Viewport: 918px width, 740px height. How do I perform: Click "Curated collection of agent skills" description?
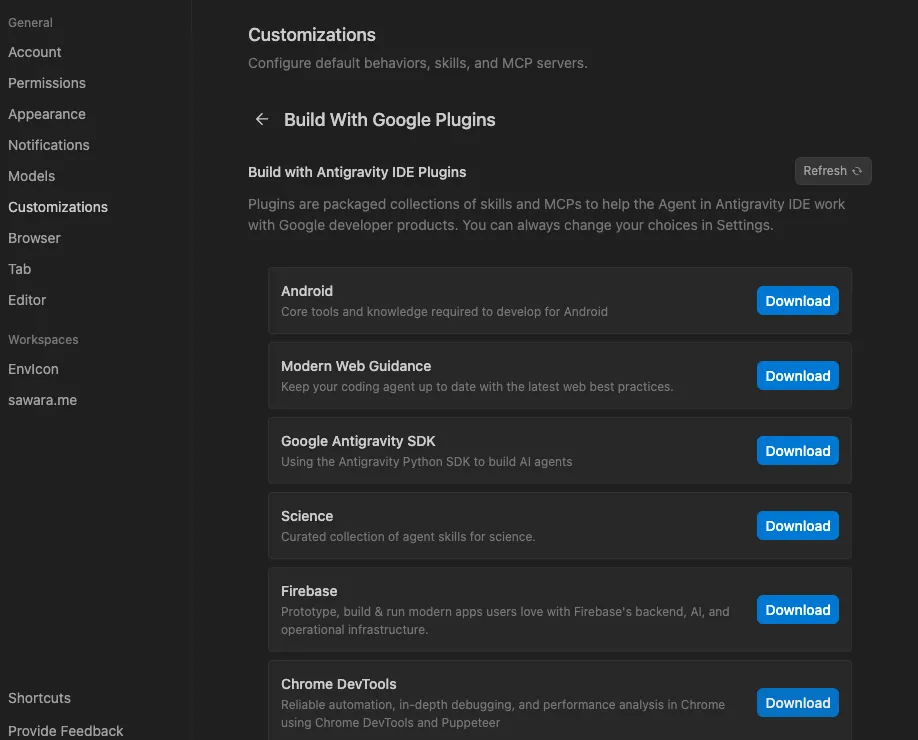click(408, 536)
